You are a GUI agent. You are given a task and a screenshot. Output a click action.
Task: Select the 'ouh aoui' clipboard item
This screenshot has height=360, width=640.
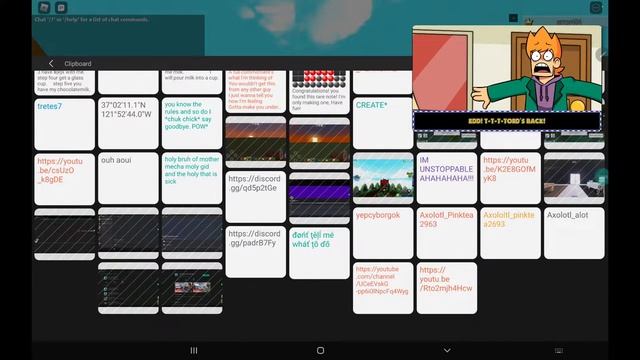coord(128,178)
